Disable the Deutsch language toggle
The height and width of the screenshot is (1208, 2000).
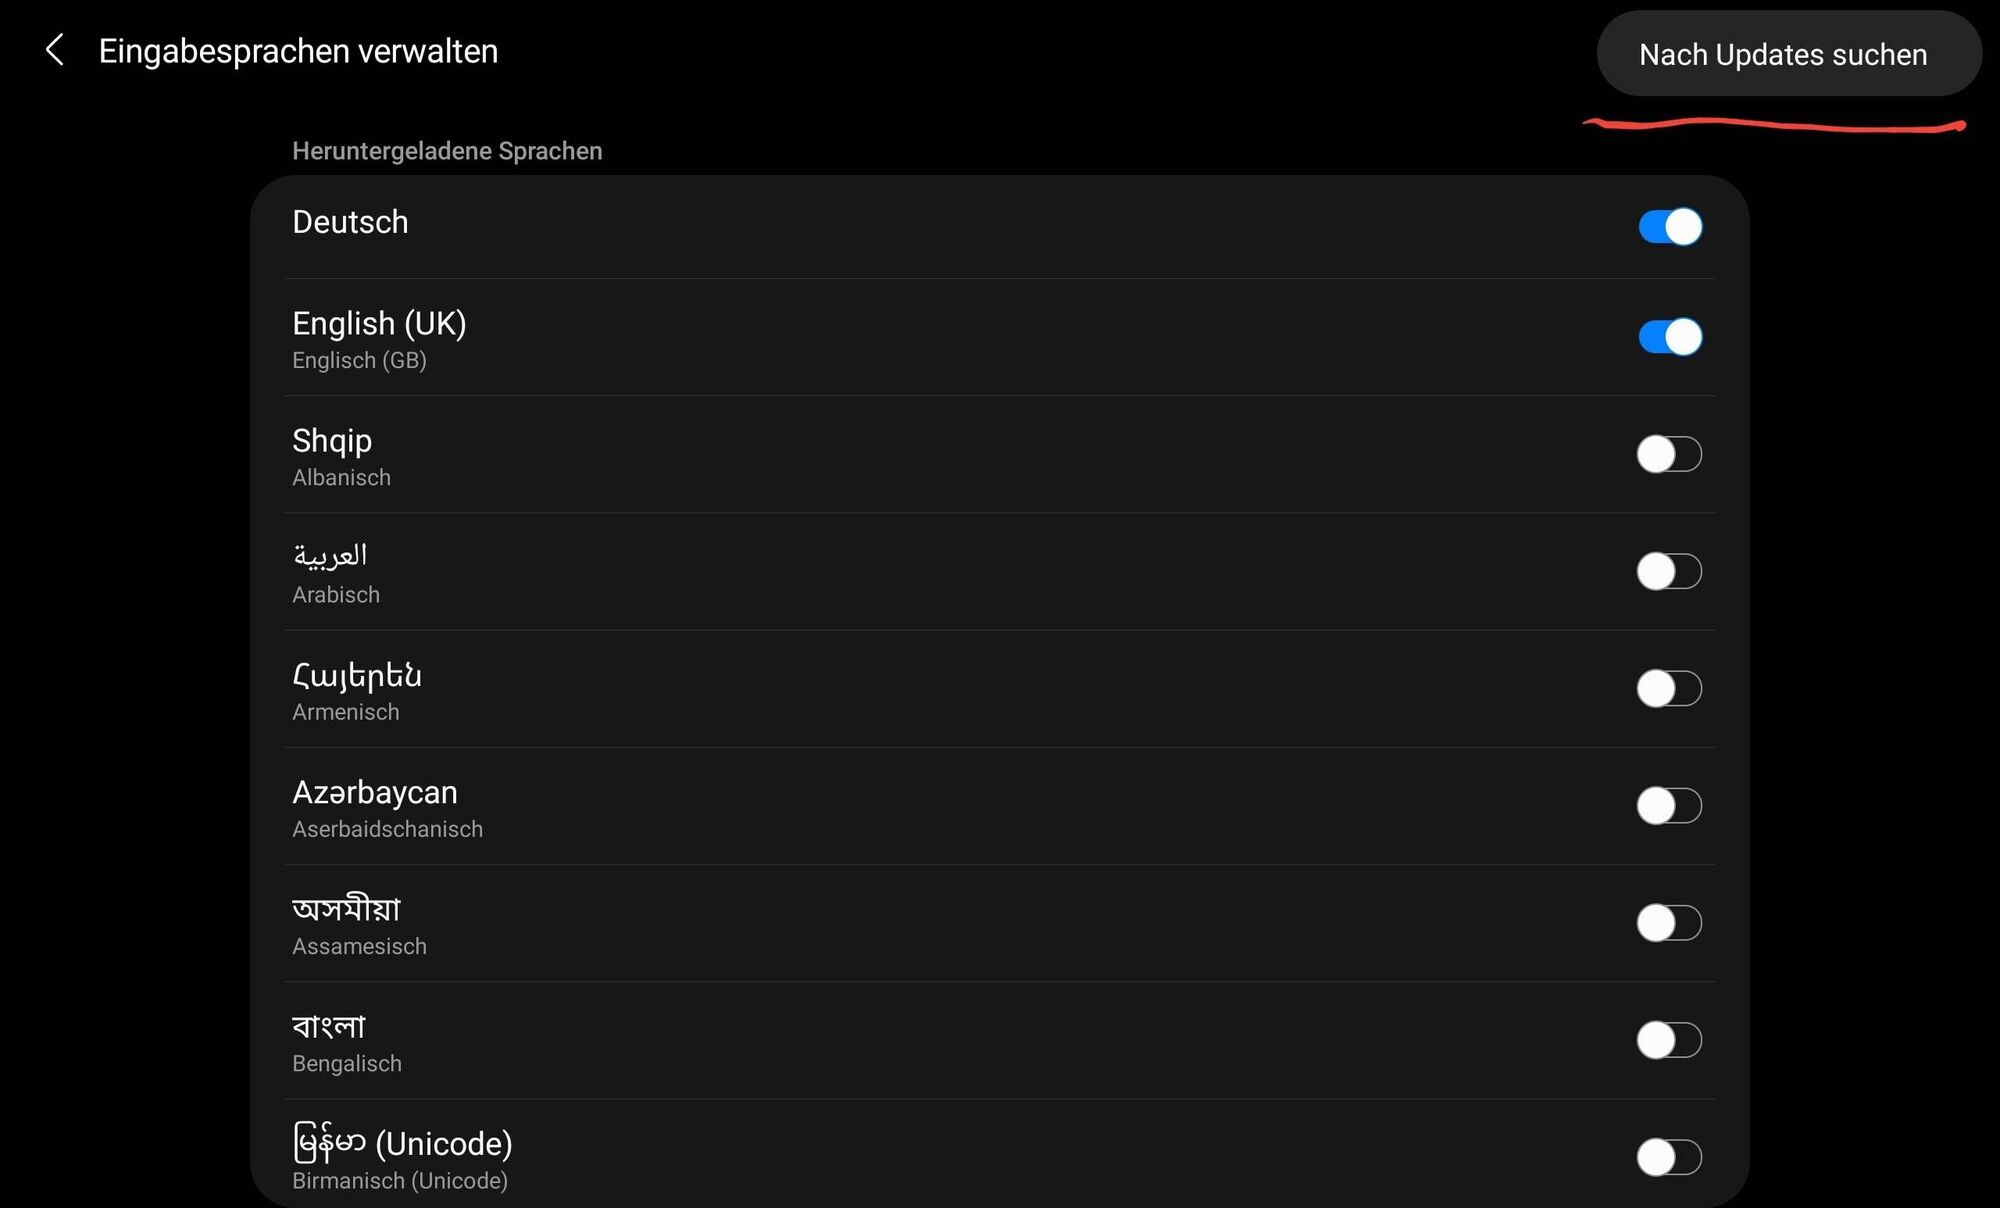pyautogui.click(x=1669, y=227)
